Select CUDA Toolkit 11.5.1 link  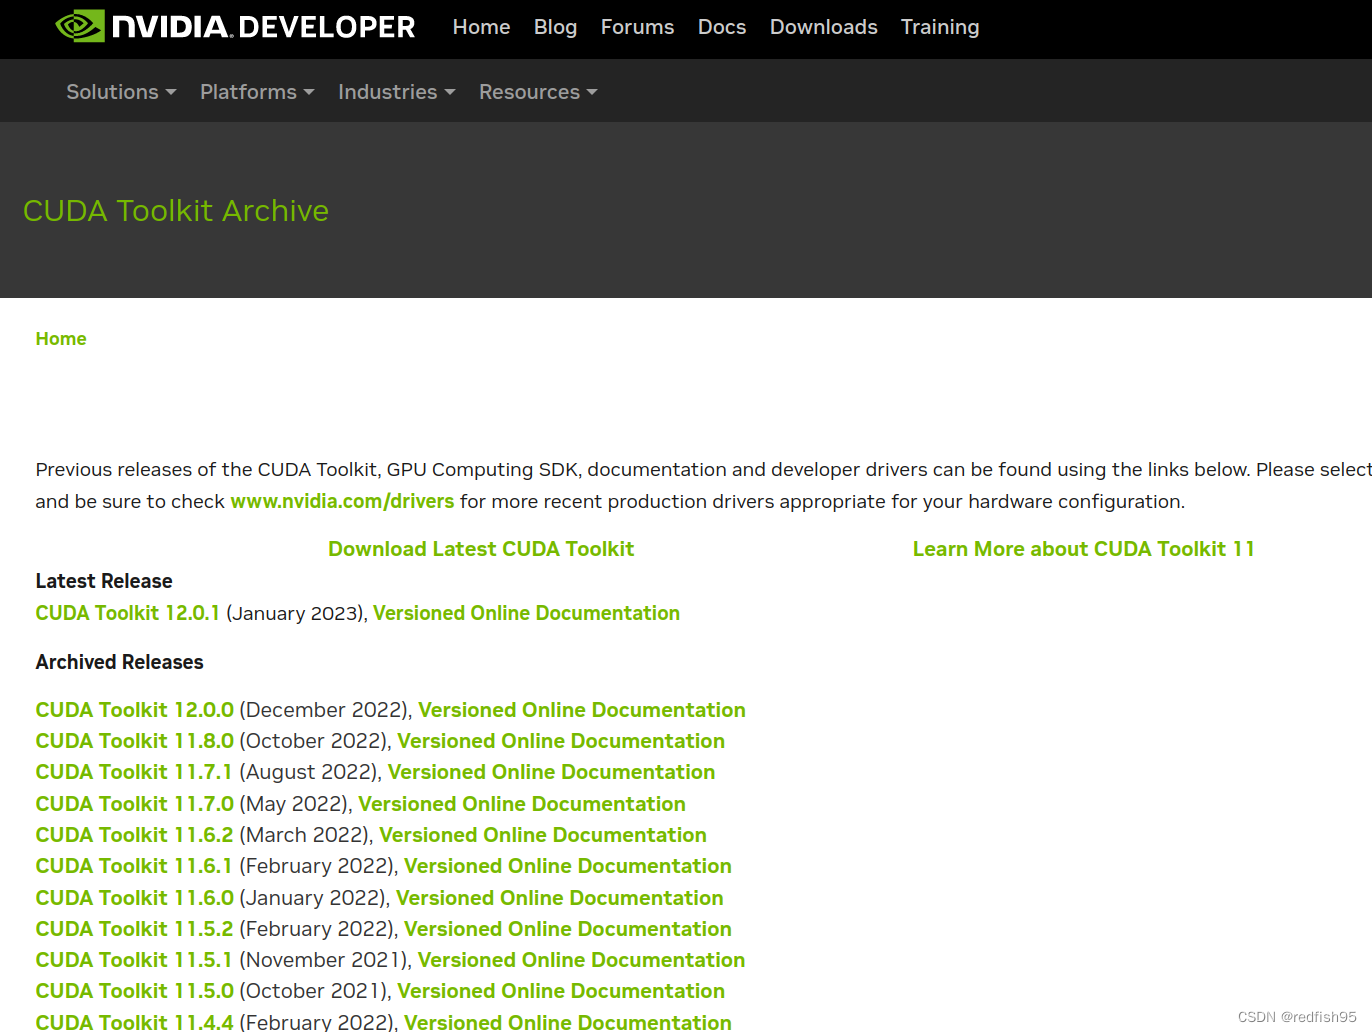(133, 960)
